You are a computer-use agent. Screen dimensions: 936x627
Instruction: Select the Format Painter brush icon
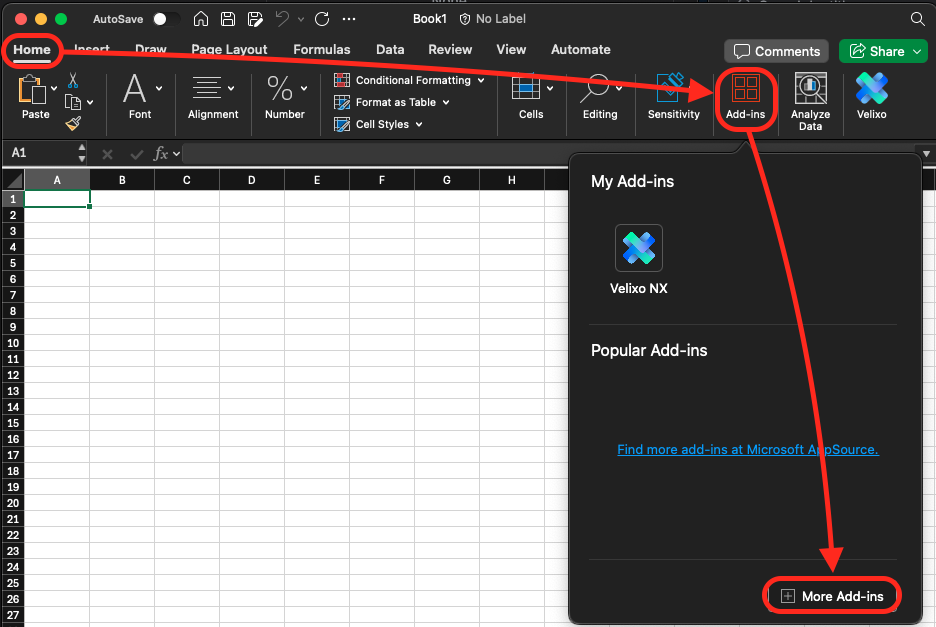pyautogui.click(x=73, y=123)
